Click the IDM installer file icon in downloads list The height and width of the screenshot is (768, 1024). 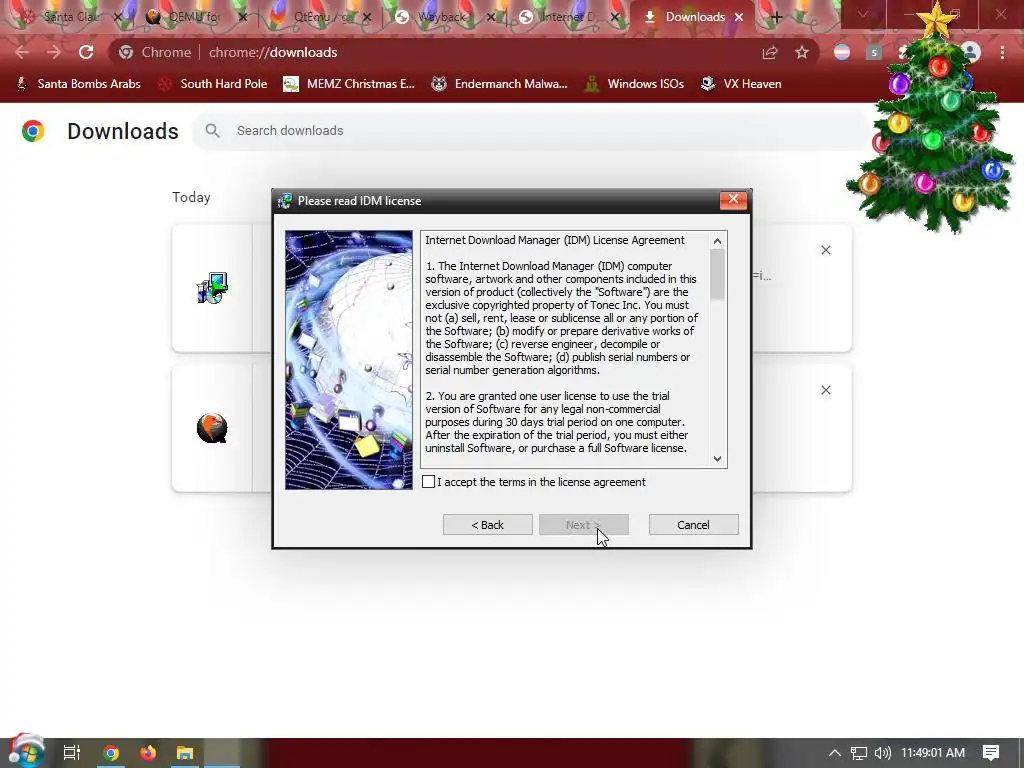[x=212, y=288]
